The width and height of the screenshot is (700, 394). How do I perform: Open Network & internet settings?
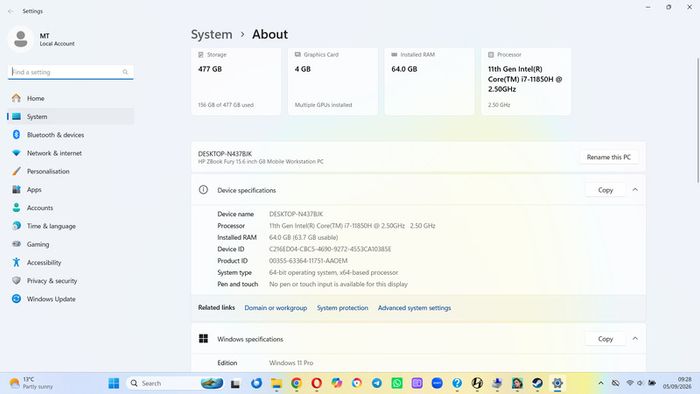tap(71, 153)
